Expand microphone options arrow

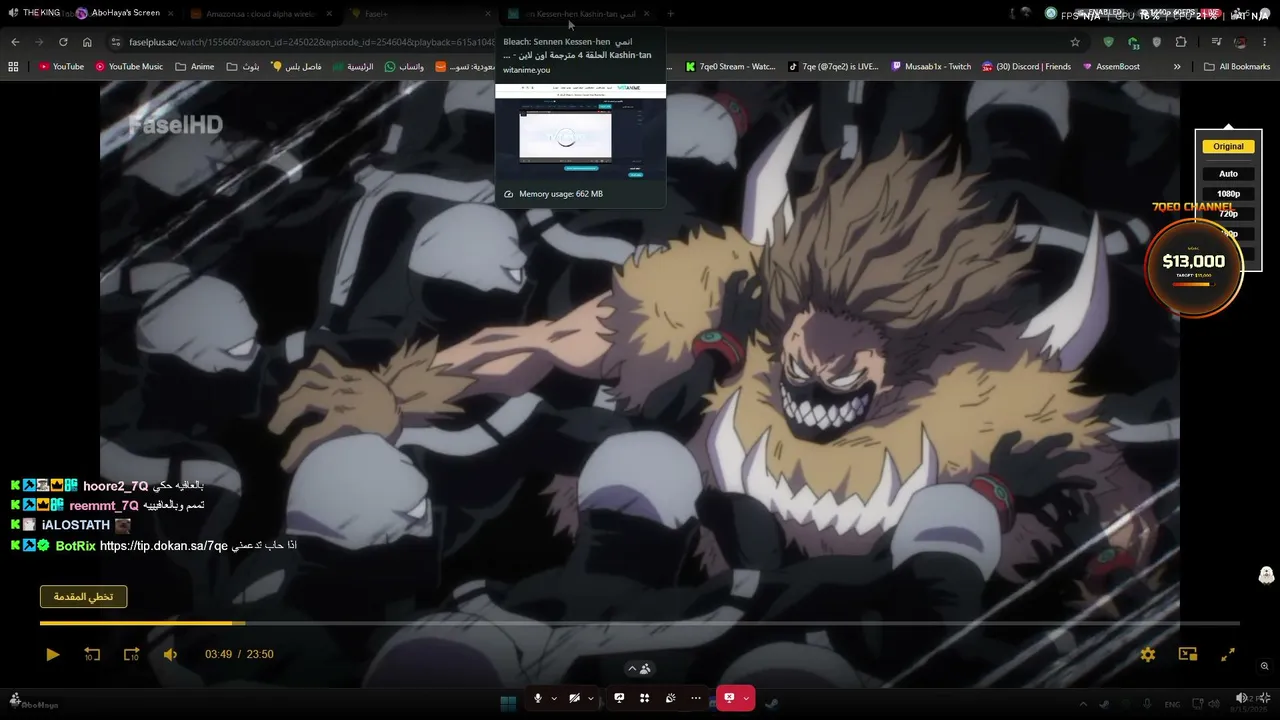click(554, 698)
